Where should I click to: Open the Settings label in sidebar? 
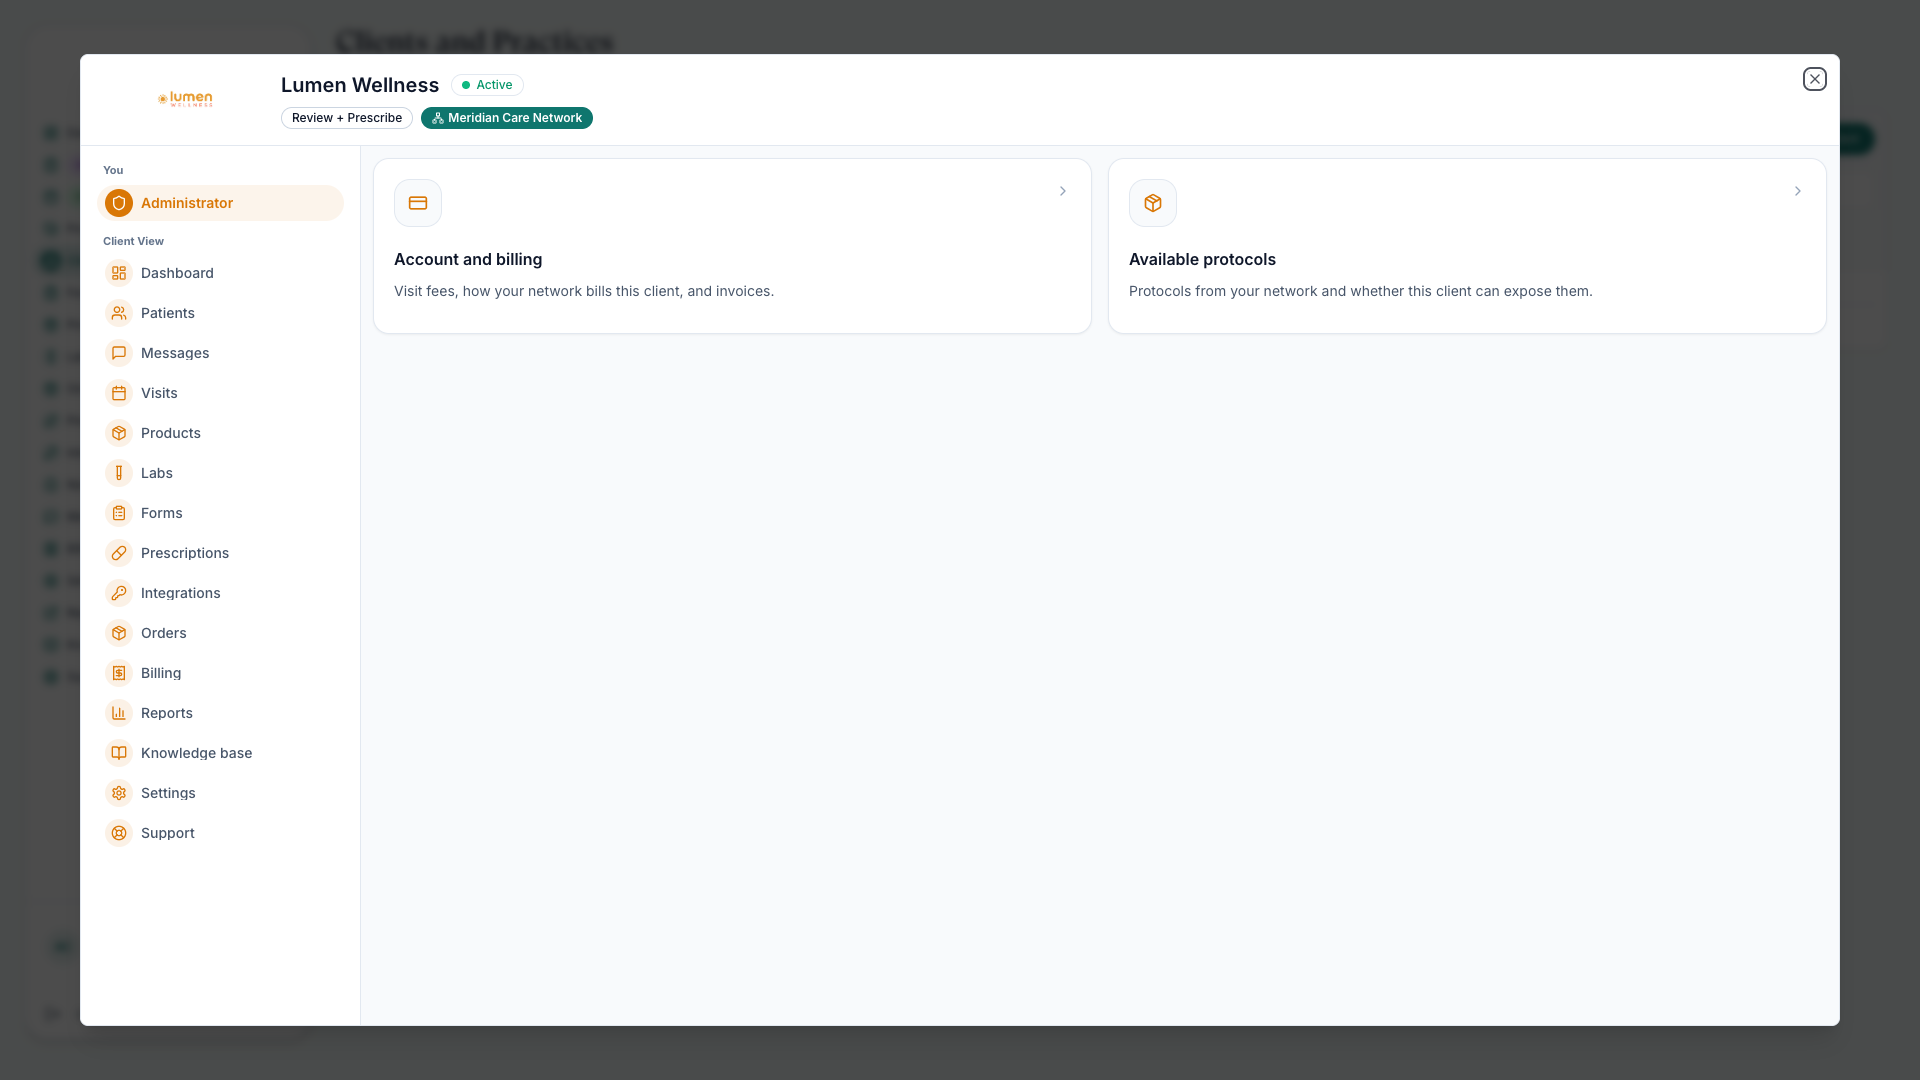click(x=168, y=793)
